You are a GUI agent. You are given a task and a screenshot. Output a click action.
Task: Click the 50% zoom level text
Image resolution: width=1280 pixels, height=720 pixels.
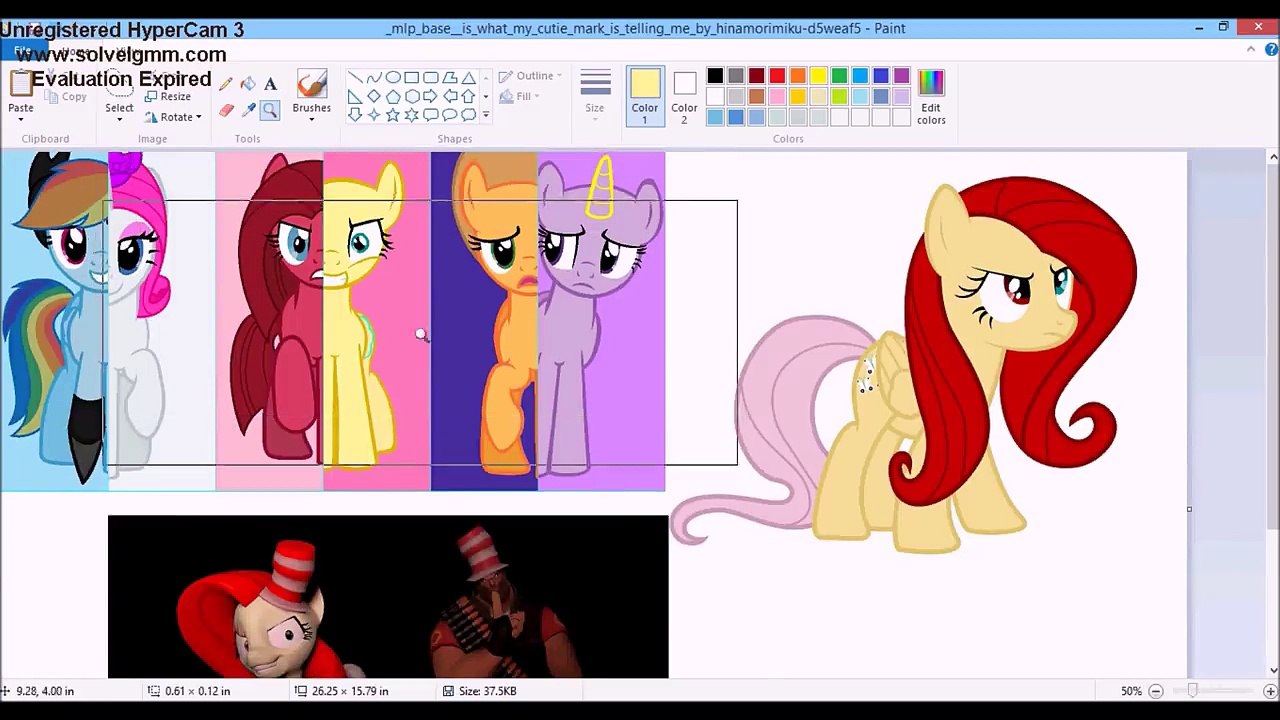click(1131, 691)
